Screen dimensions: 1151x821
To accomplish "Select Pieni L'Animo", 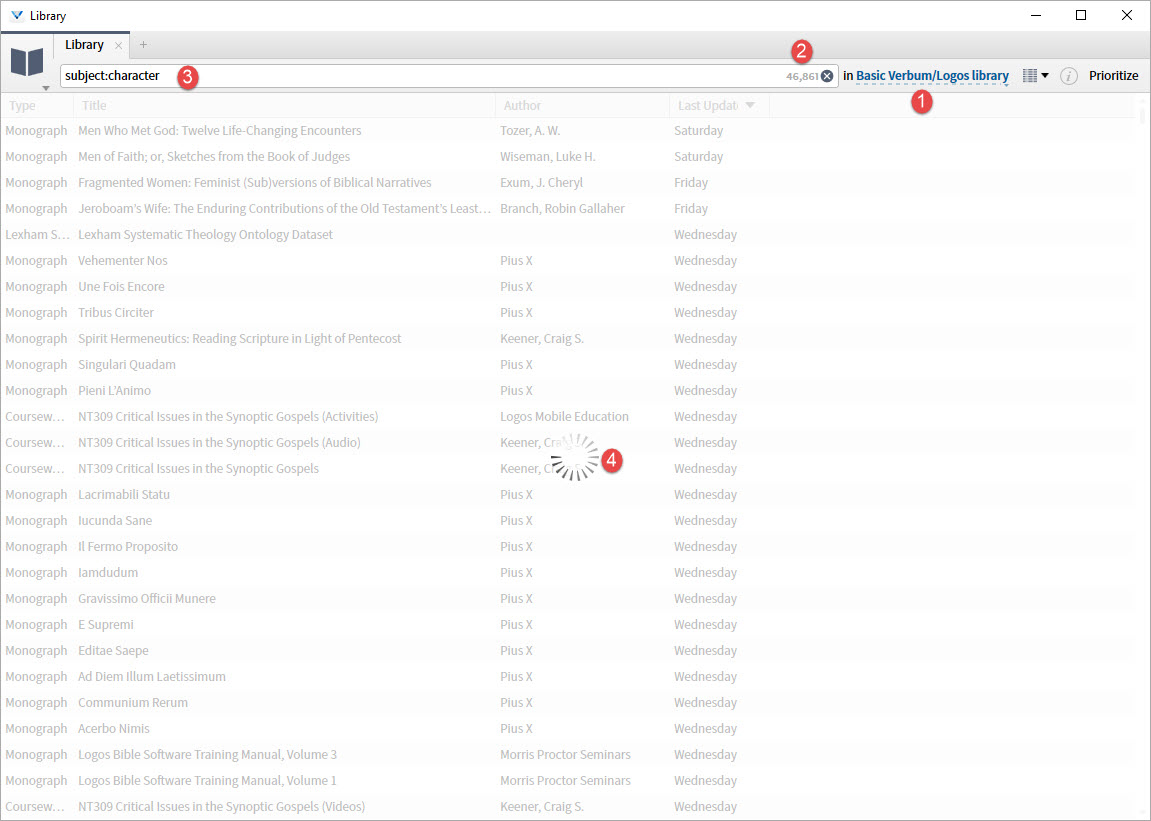I will coord(115,391).
